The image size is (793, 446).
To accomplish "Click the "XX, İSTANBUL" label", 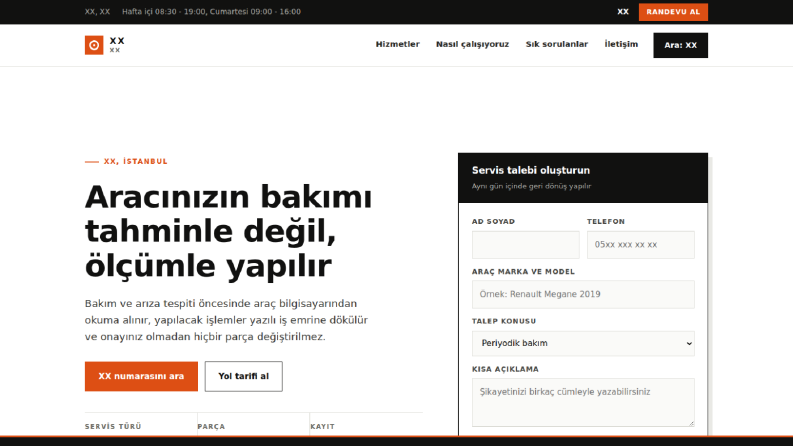I will tap(136, 161).
